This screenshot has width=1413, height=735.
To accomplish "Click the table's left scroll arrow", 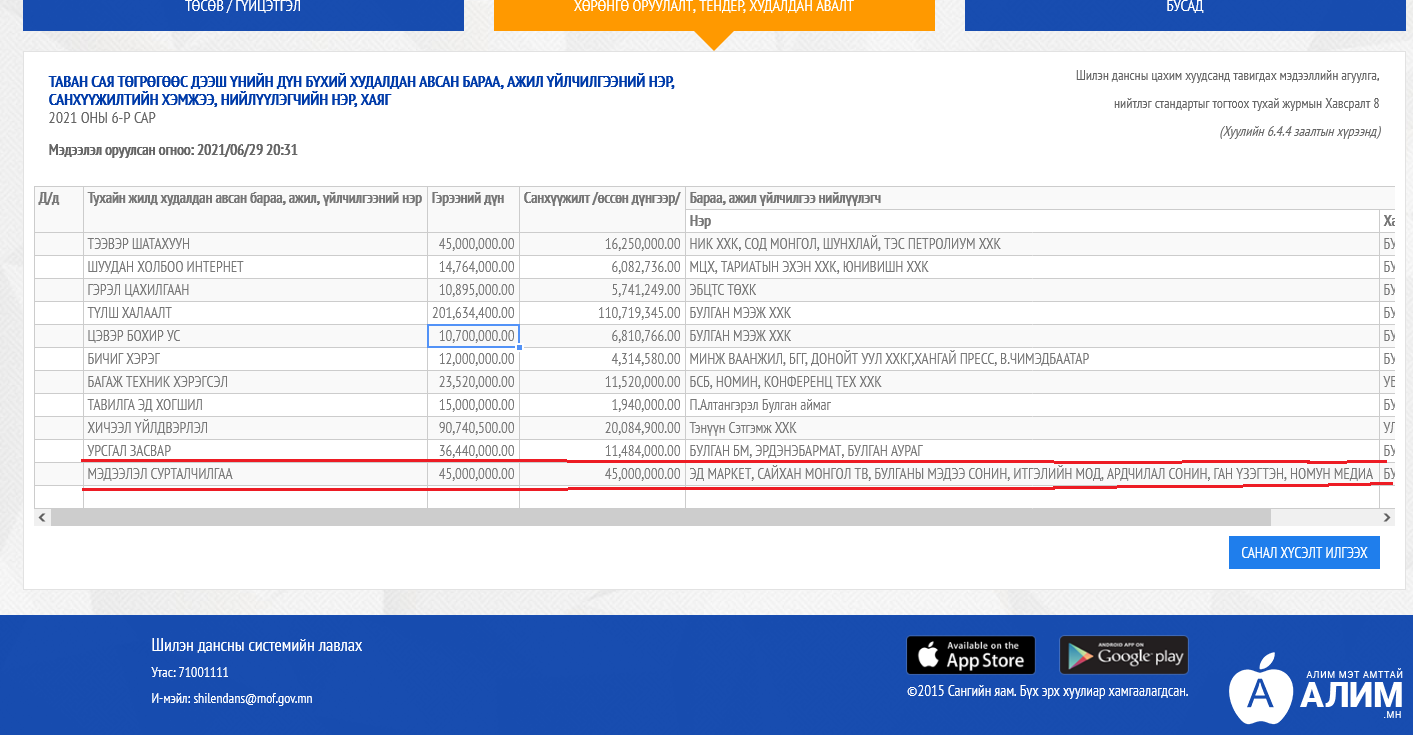I will [42, 517].
